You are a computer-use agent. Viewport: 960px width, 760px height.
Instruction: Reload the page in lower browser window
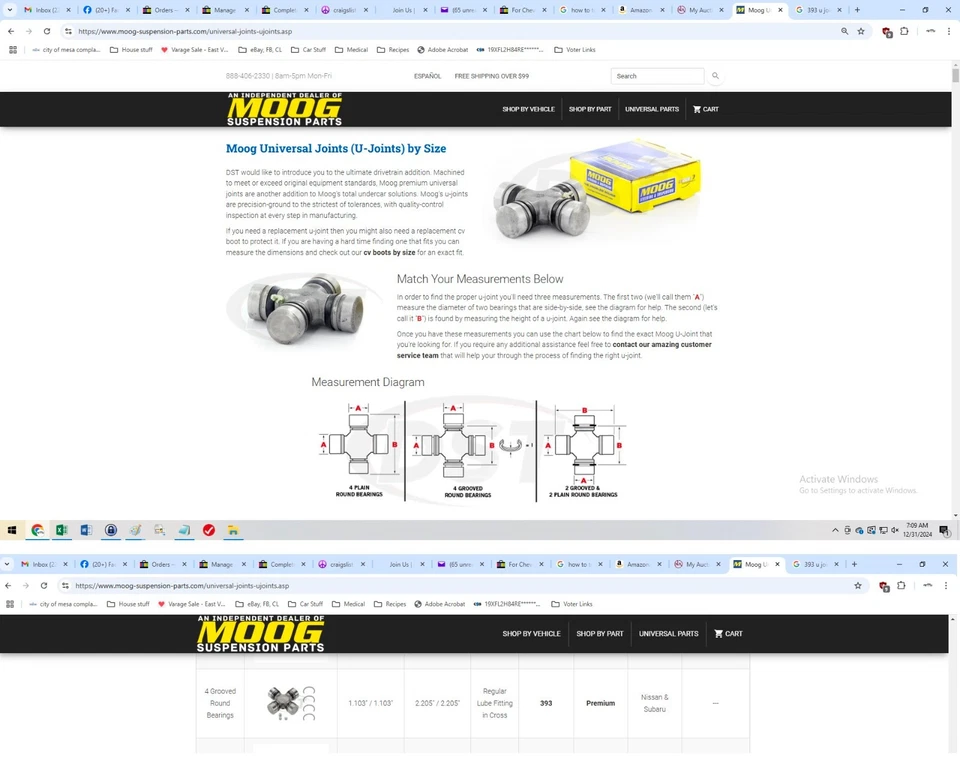[x=44, y=585]
